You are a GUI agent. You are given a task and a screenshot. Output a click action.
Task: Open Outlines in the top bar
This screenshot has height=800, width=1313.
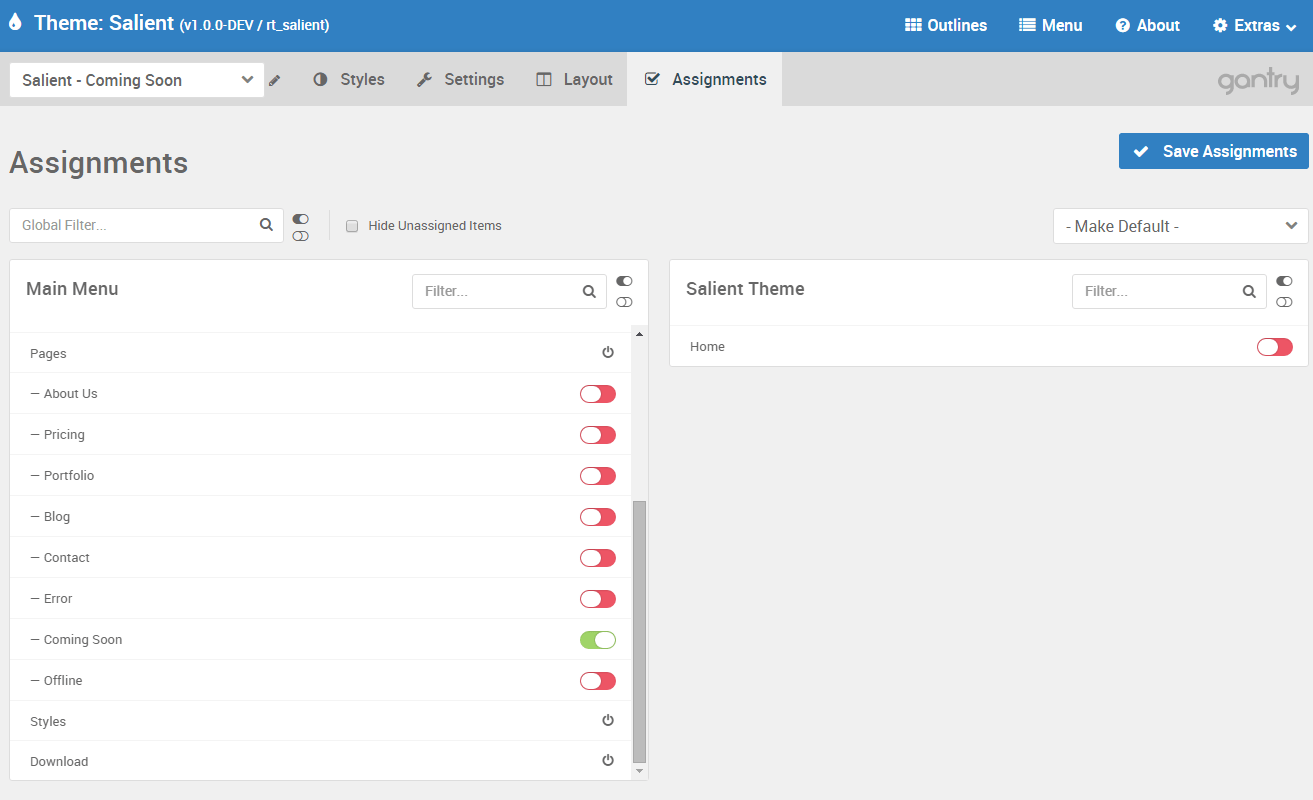coord(946,26)
